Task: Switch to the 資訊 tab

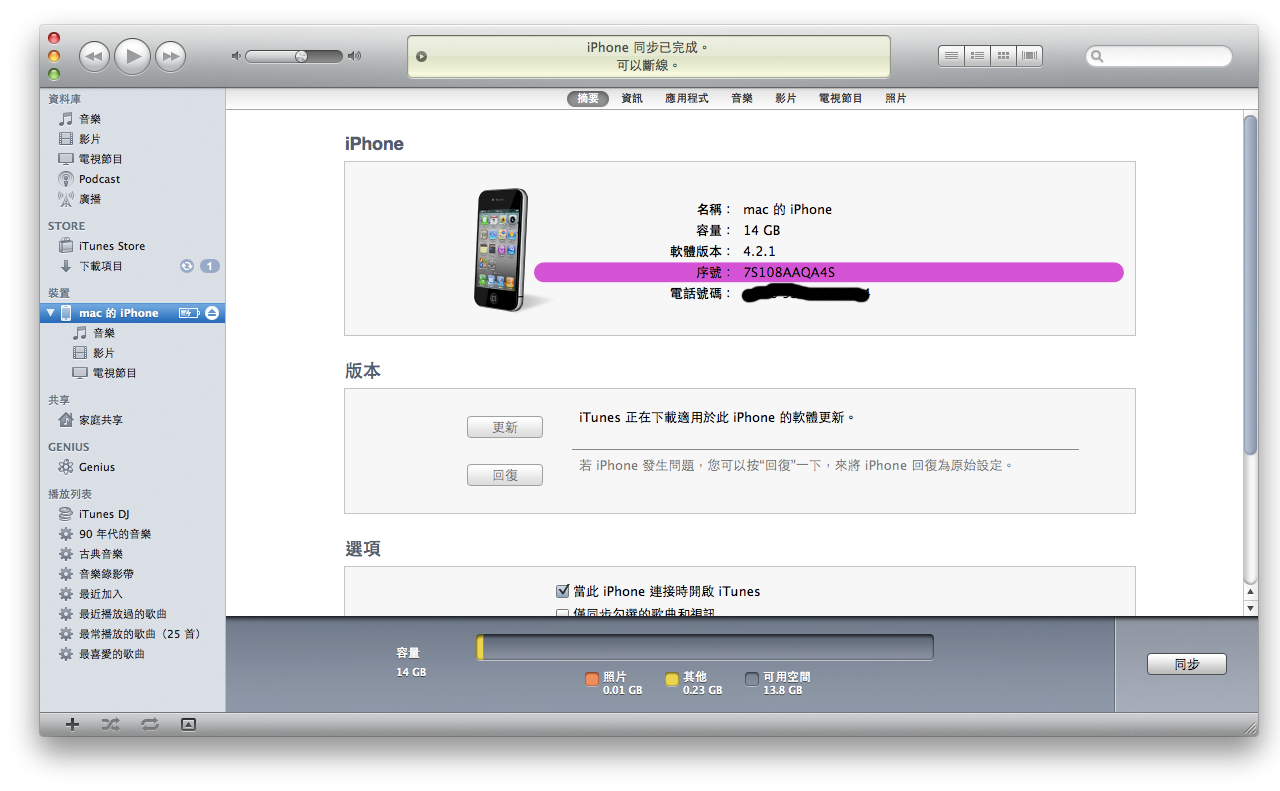Action: tap(632, 98)
